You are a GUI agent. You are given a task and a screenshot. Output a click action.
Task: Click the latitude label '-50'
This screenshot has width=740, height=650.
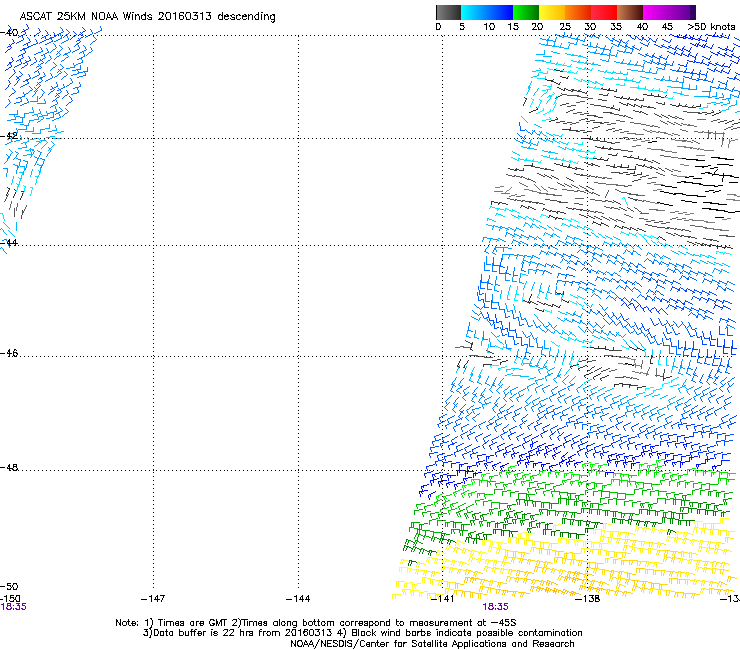pos(9,587)
